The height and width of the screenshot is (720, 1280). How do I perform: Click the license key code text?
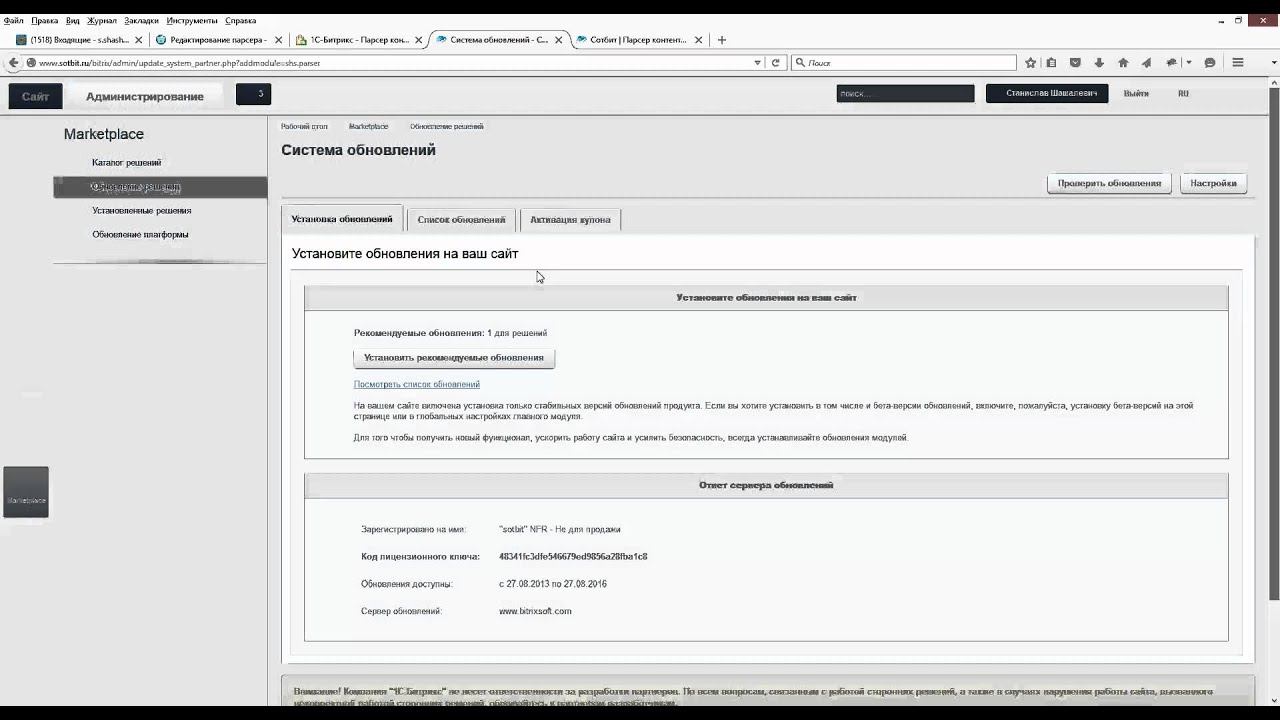(x=573, y=556)
